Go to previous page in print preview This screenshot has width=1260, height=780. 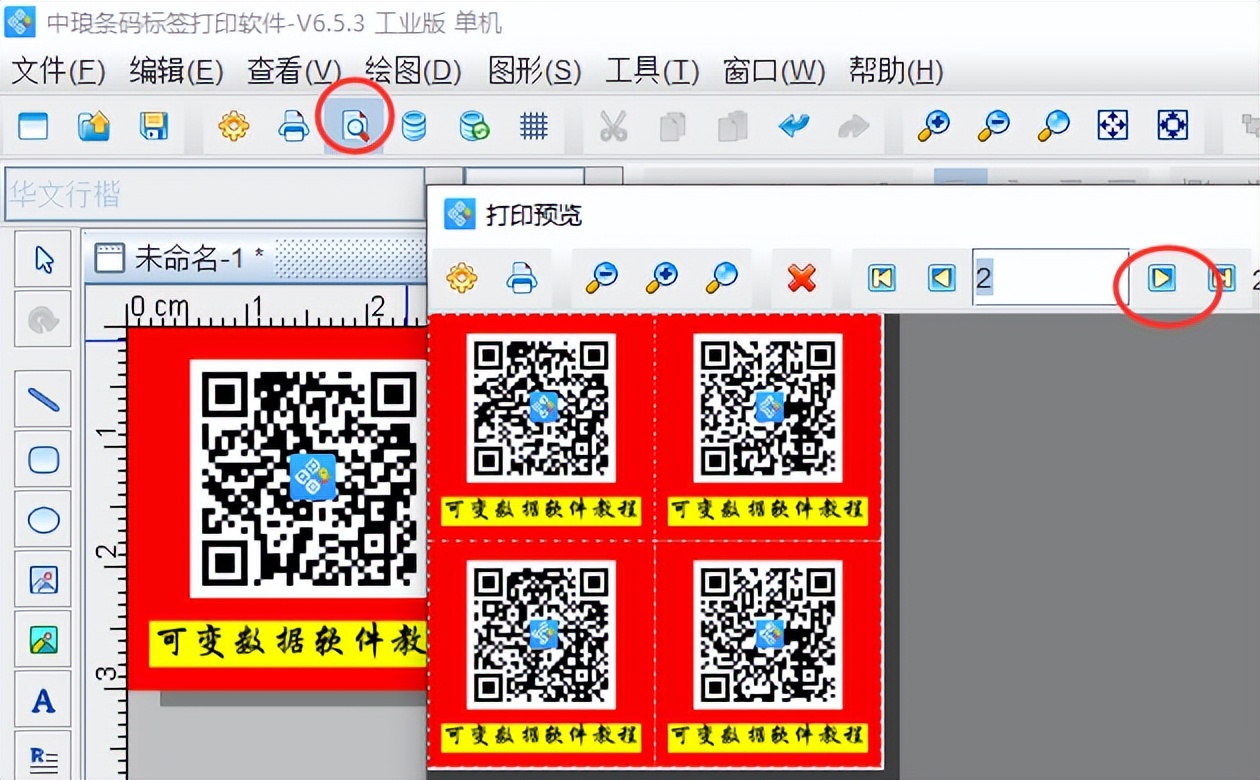(x=941, y=277)
